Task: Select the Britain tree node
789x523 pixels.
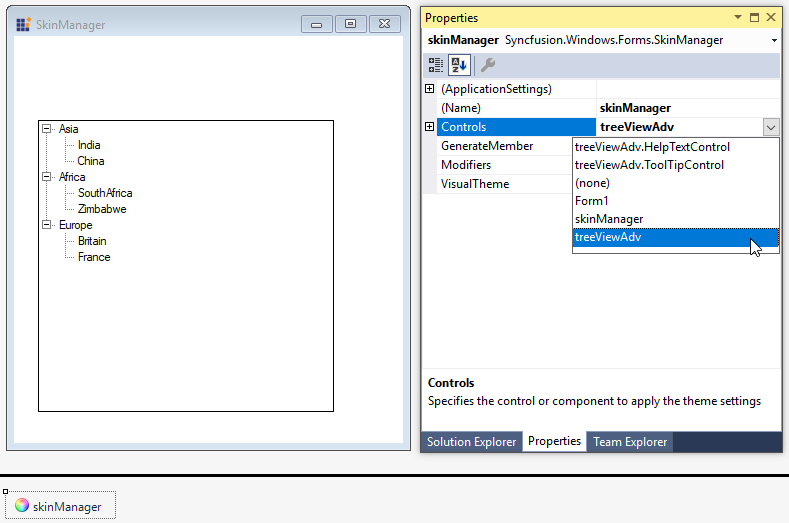Action: (x=92, y=241)
